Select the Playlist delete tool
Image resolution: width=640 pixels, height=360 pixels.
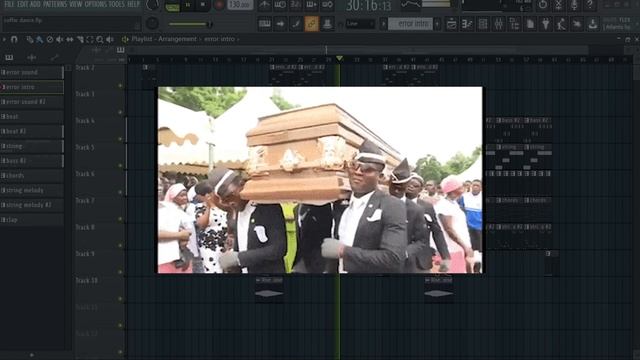(x=50, y=39)
